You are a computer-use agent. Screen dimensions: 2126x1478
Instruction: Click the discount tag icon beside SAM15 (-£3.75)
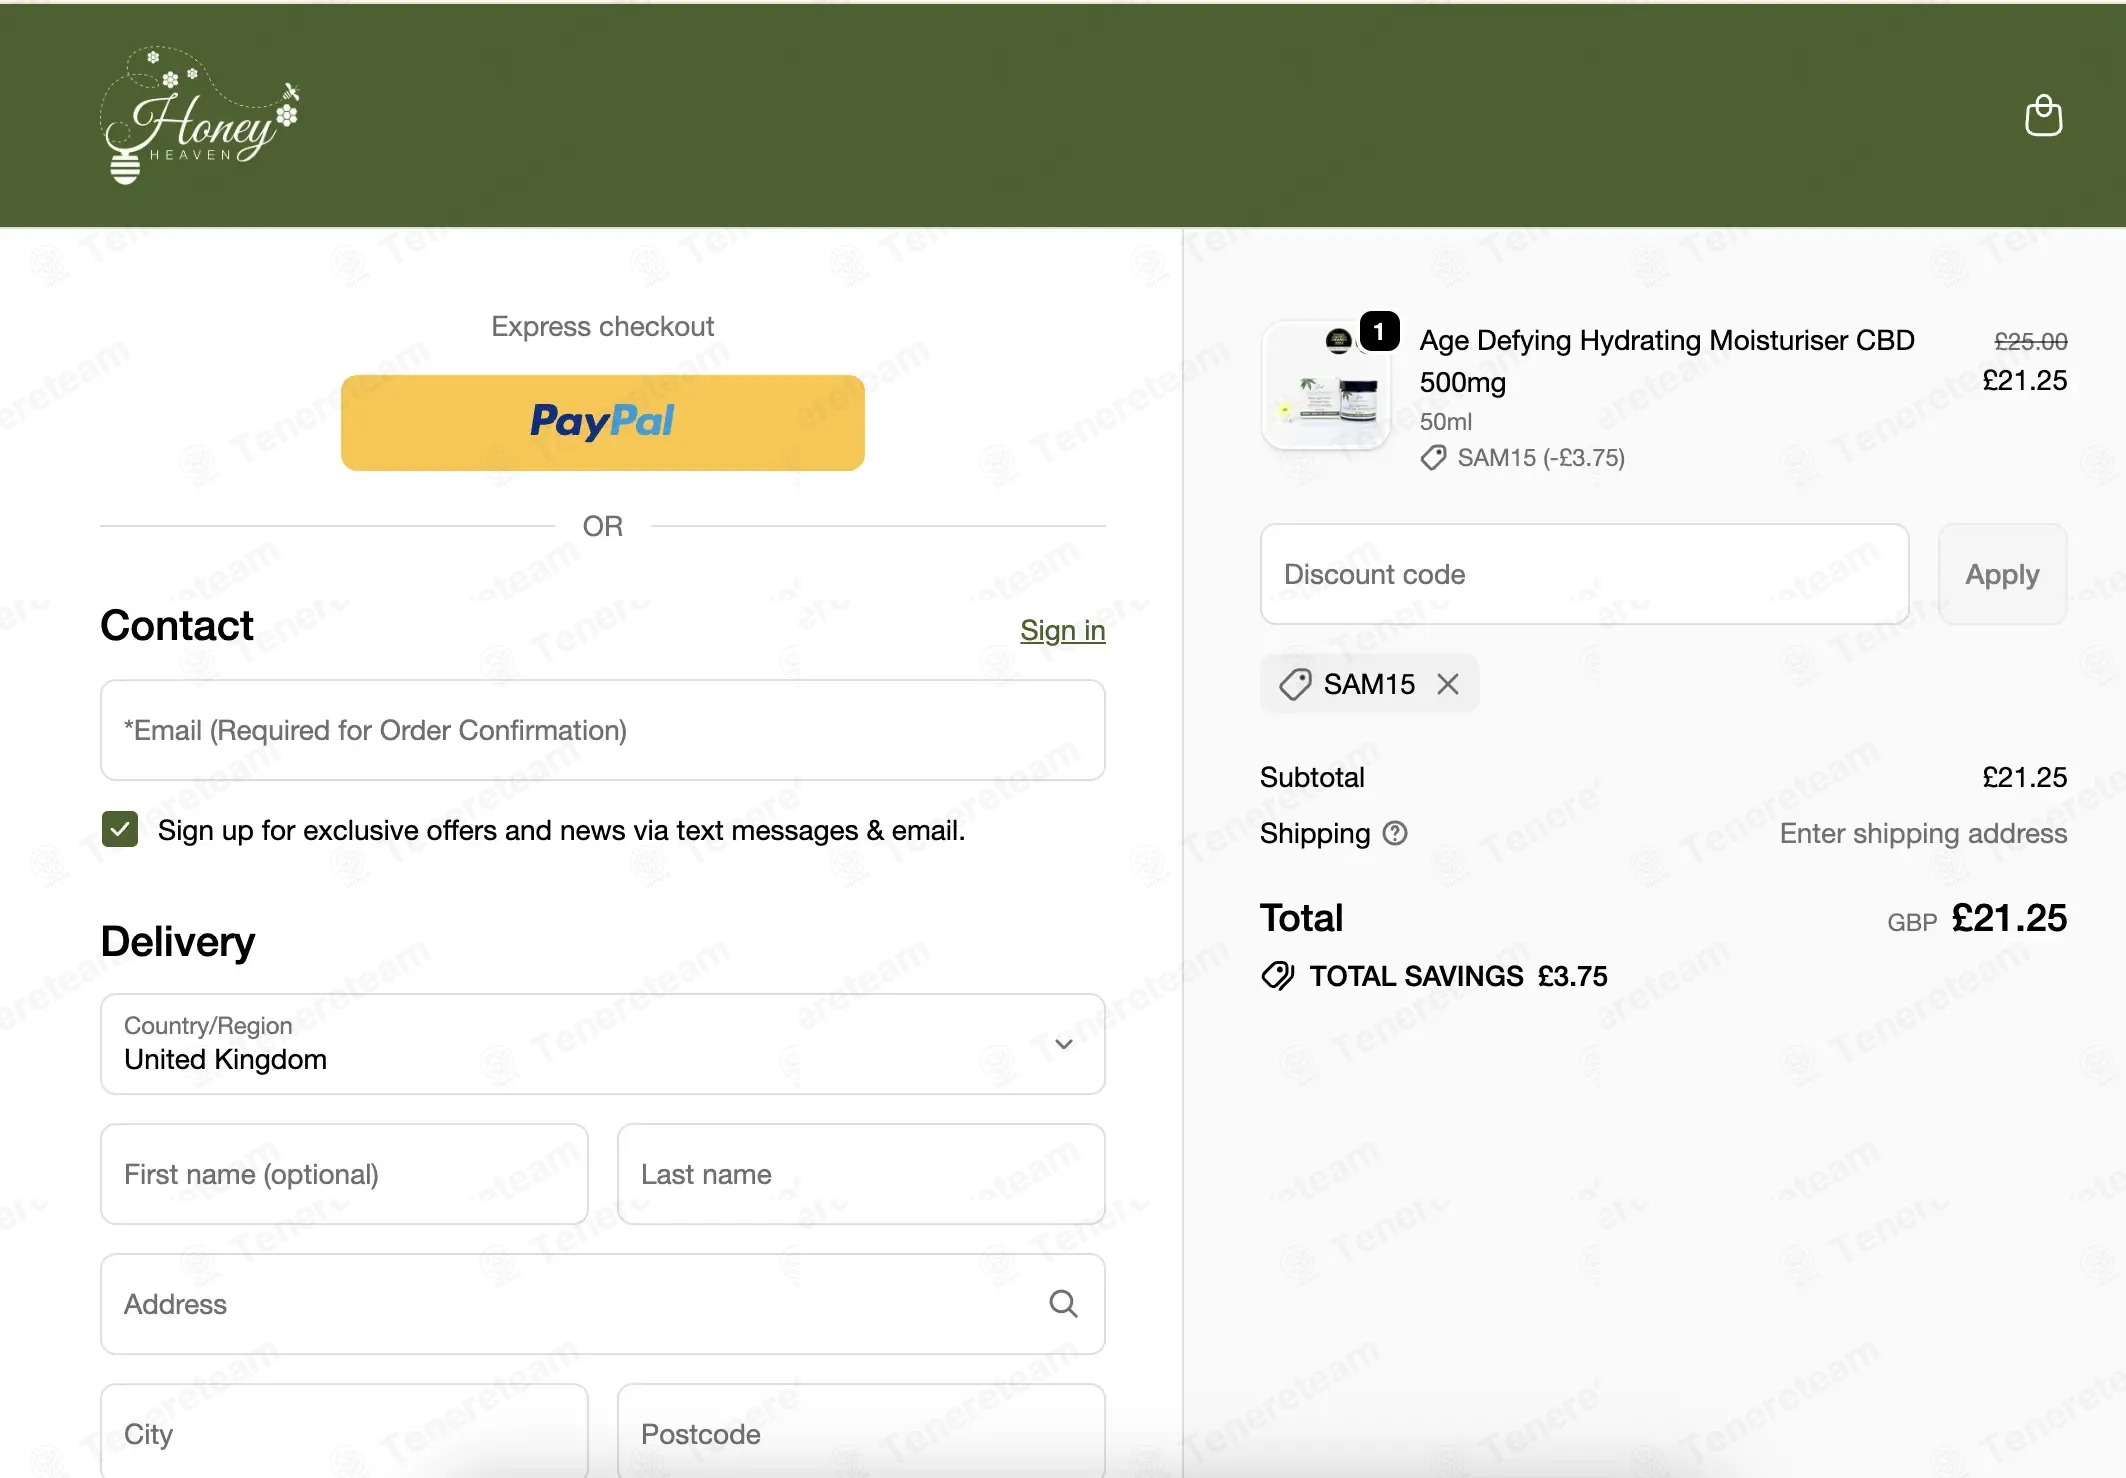coord(1433,458)
